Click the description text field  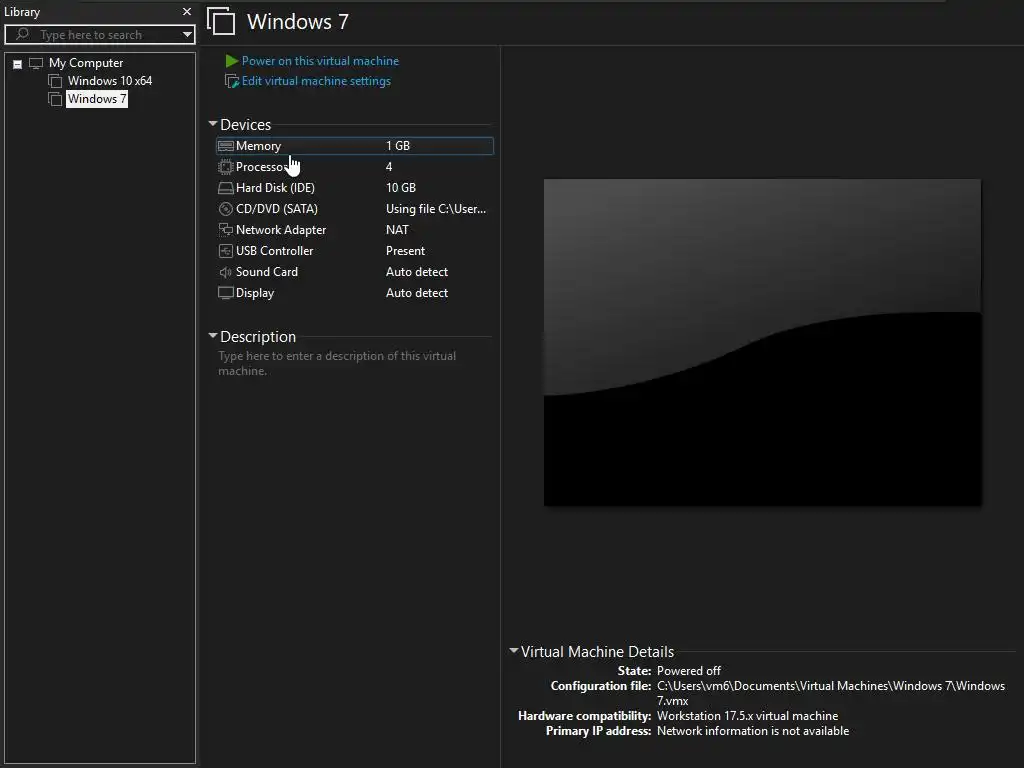[x=337, y=363]
